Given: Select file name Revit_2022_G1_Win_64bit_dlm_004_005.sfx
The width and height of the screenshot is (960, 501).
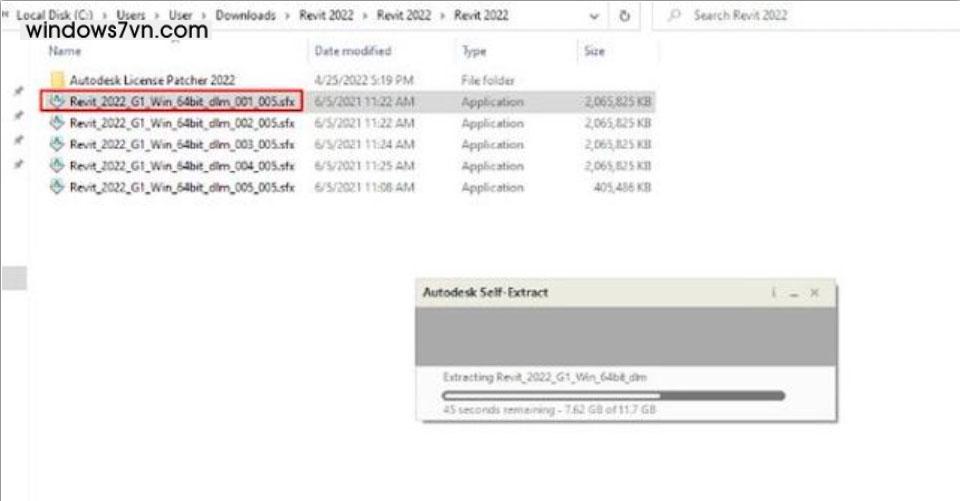Looking at the screenshot, I should point(182,165).
